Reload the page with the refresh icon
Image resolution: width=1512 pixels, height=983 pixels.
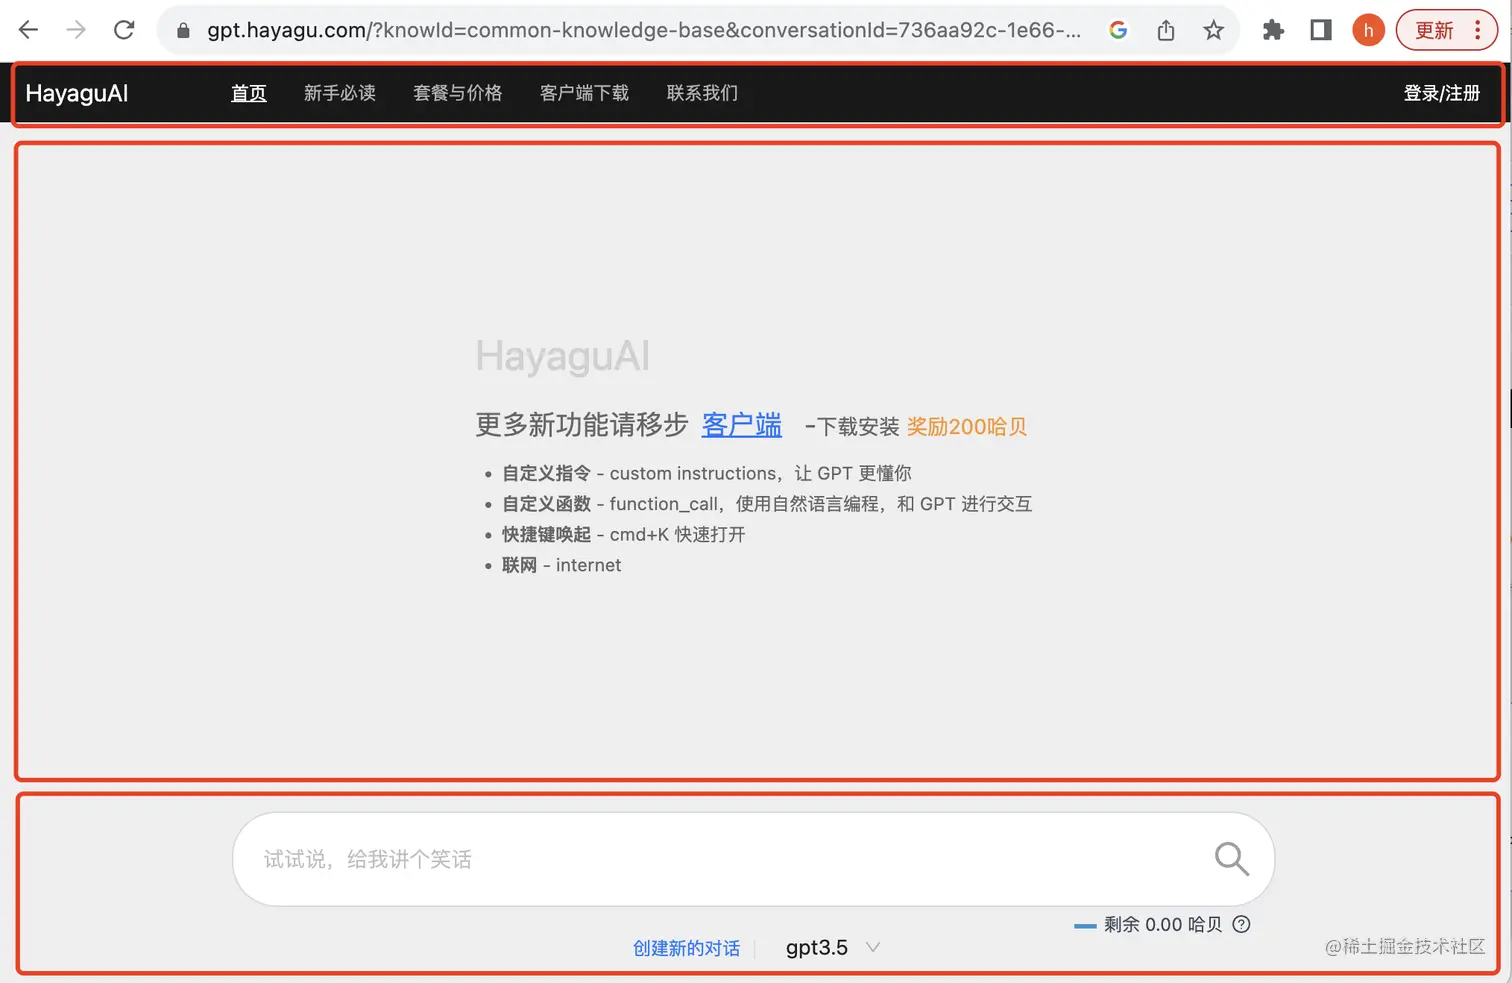pyautogui.click(x=124, y=30)
